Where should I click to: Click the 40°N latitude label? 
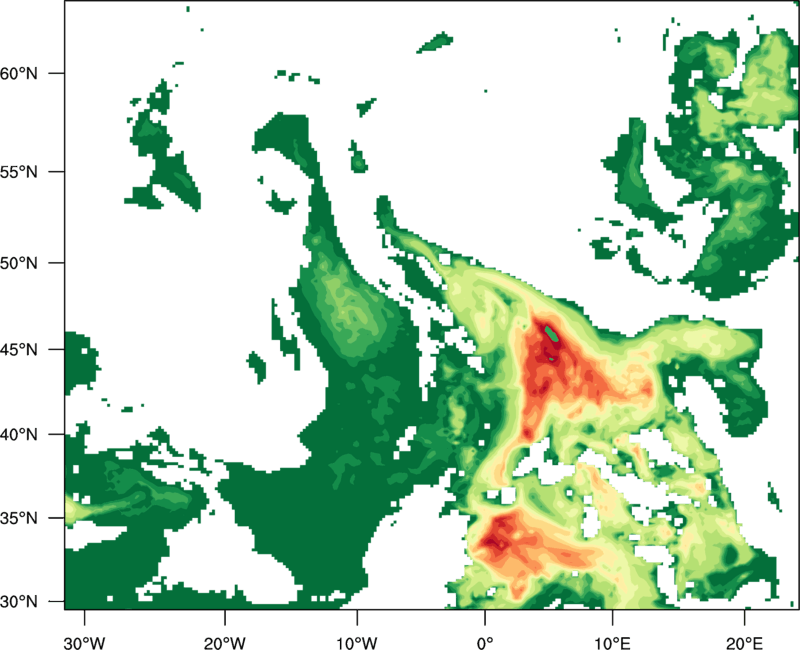coord(19,435)
